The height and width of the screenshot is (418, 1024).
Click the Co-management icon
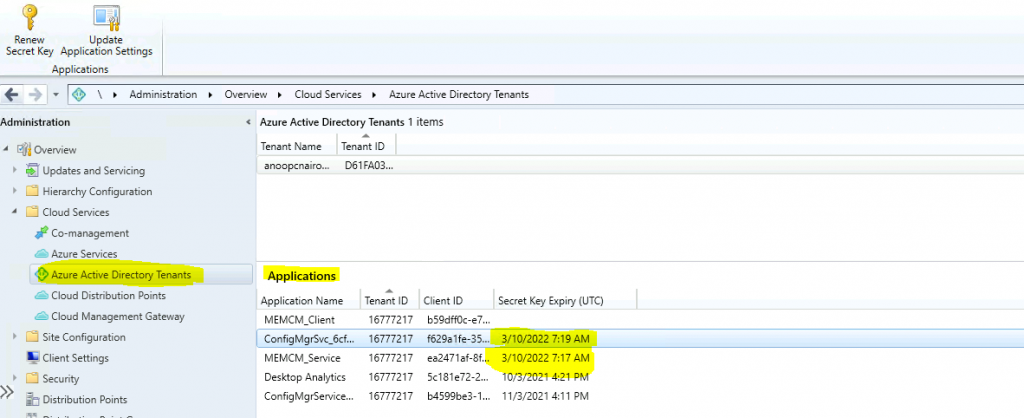click(41, 233)
